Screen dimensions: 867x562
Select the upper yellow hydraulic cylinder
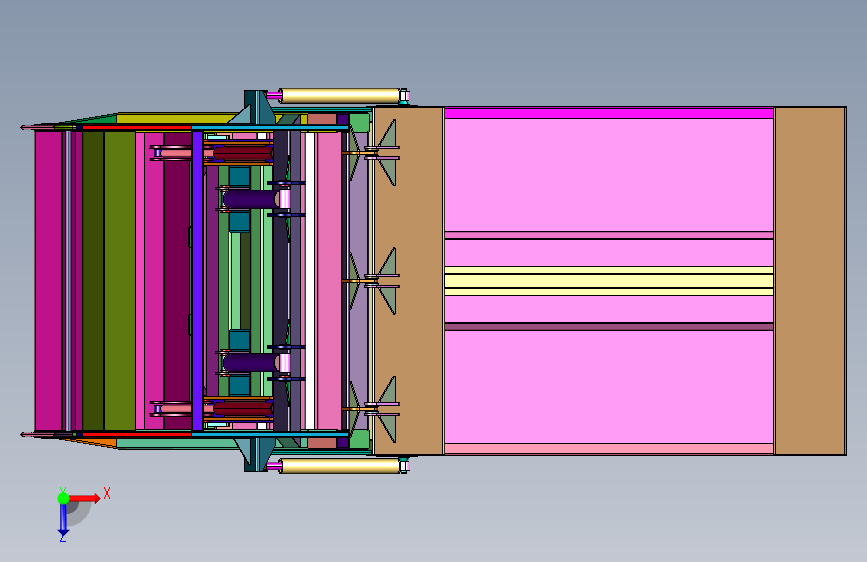[x=340, y=96]
